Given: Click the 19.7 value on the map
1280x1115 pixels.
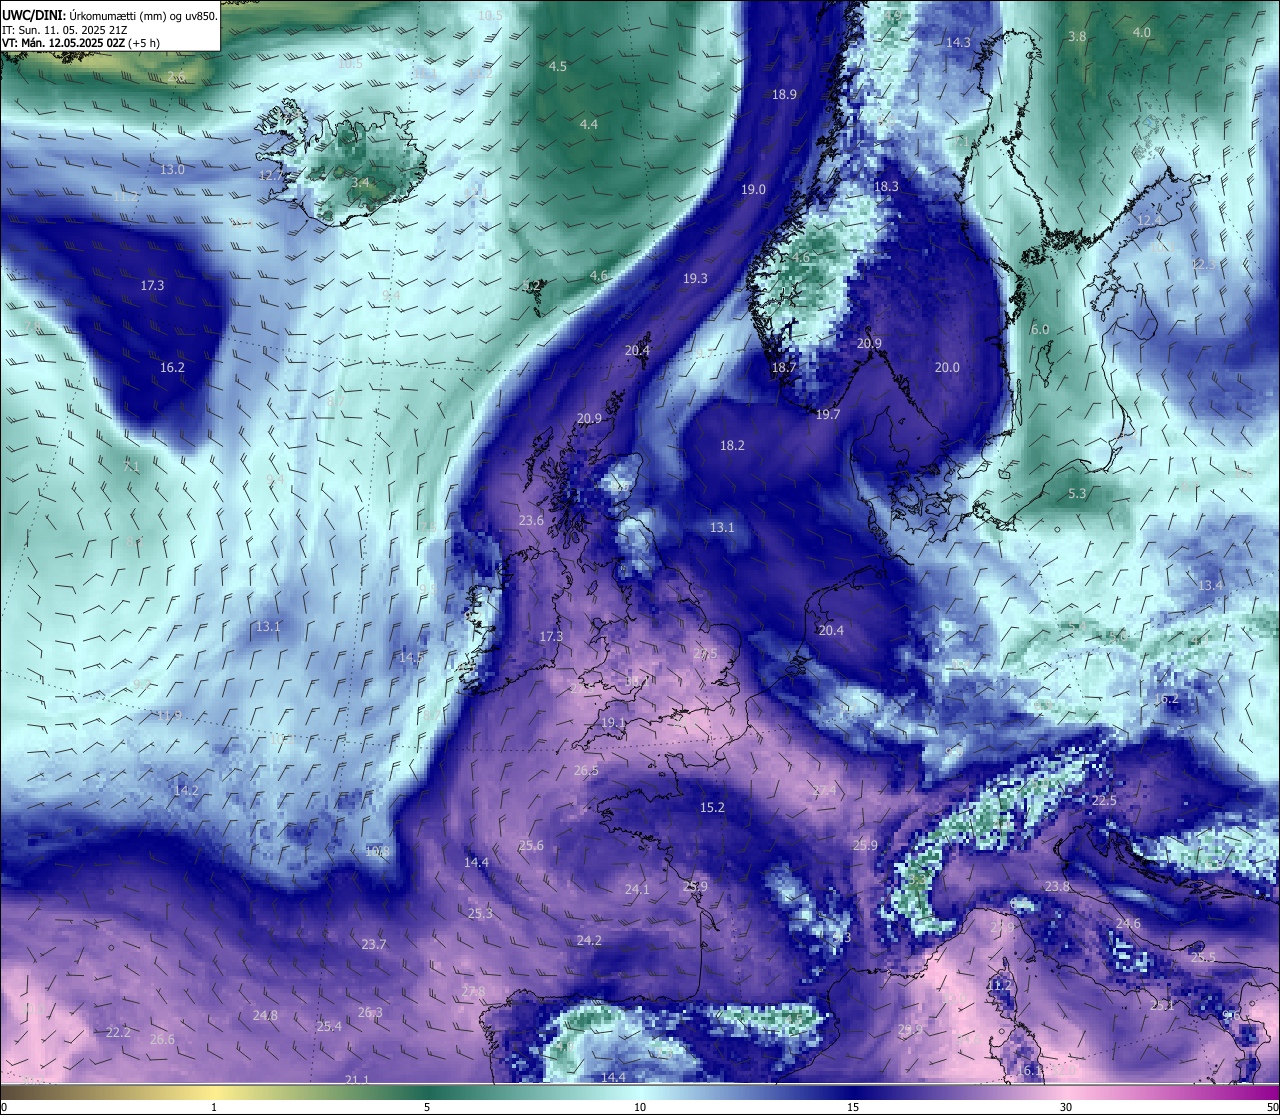Looking at the screenshot, I should point(828,415).
